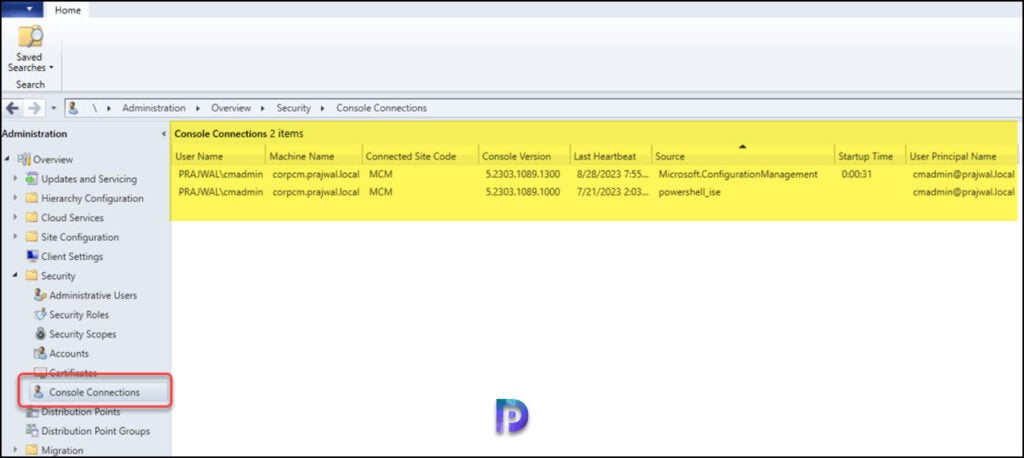Open the Saved Searches icon
Screen dimensions: 1024x458
(31, 37)
